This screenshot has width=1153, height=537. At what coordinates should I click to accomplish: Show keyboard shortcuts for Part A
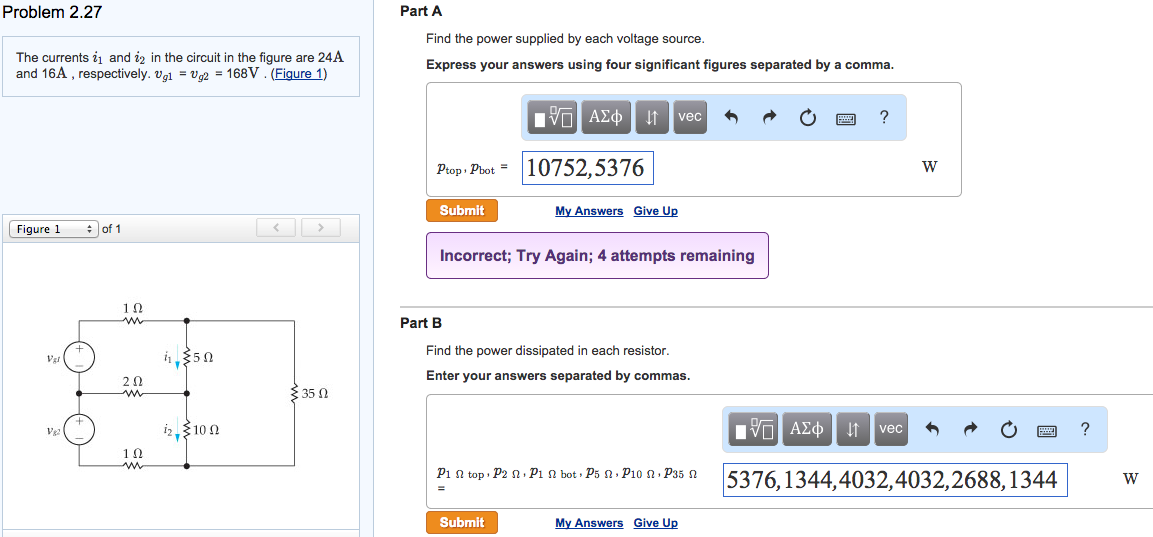point(845,118)
